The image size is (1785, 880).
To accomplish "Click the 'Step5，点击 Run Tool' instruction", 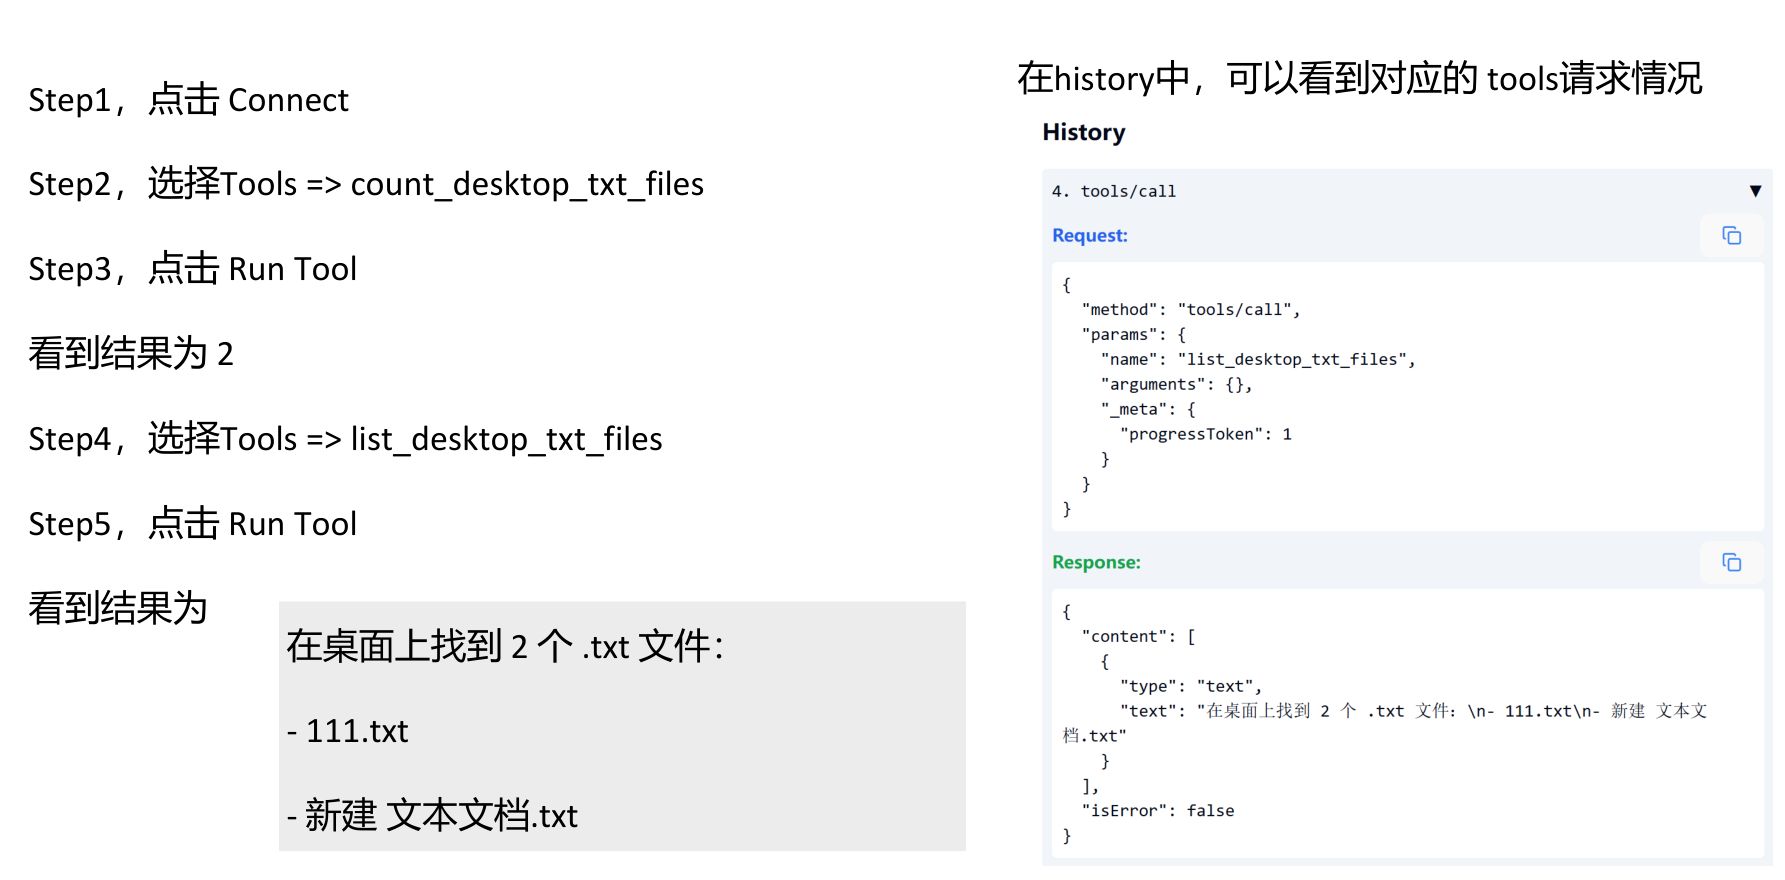I will click(x=192, y=524).
